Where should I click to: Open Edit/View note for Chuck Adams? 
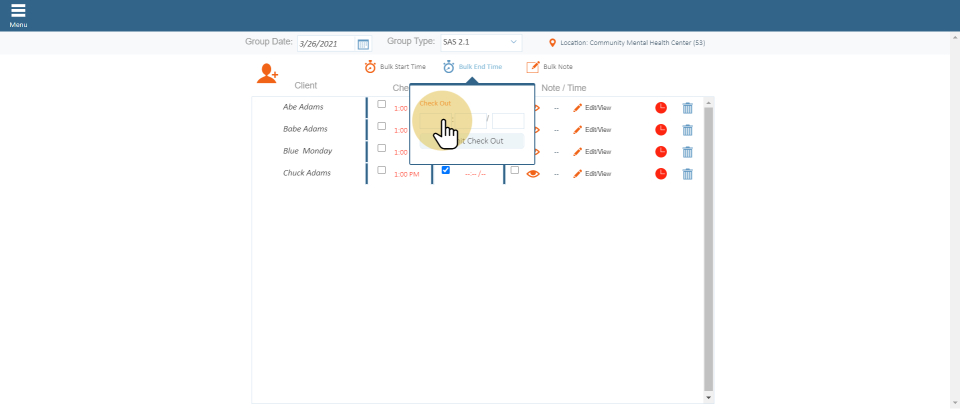(x=592, y=174)
